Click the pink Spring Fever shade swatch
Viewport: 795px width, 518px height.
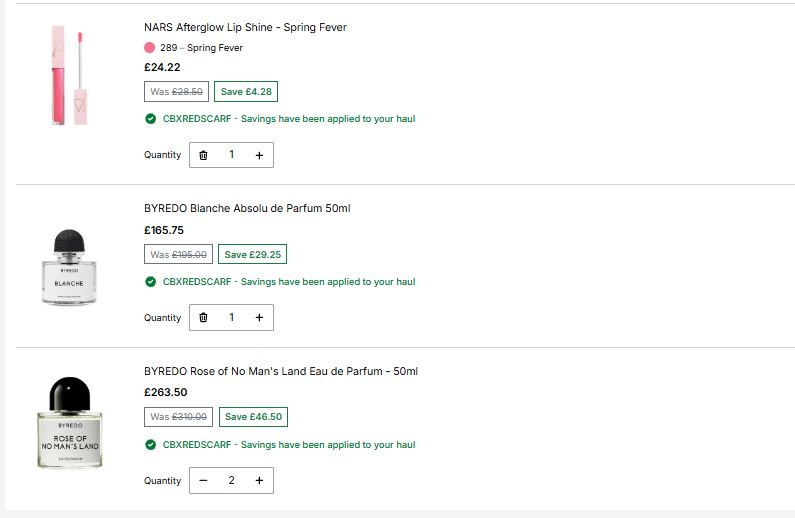pos(150,48)
